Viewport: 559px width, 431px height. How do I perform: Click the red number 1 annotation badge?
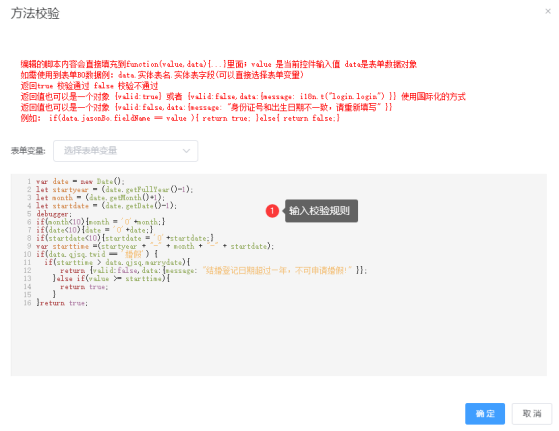point(272,211)
